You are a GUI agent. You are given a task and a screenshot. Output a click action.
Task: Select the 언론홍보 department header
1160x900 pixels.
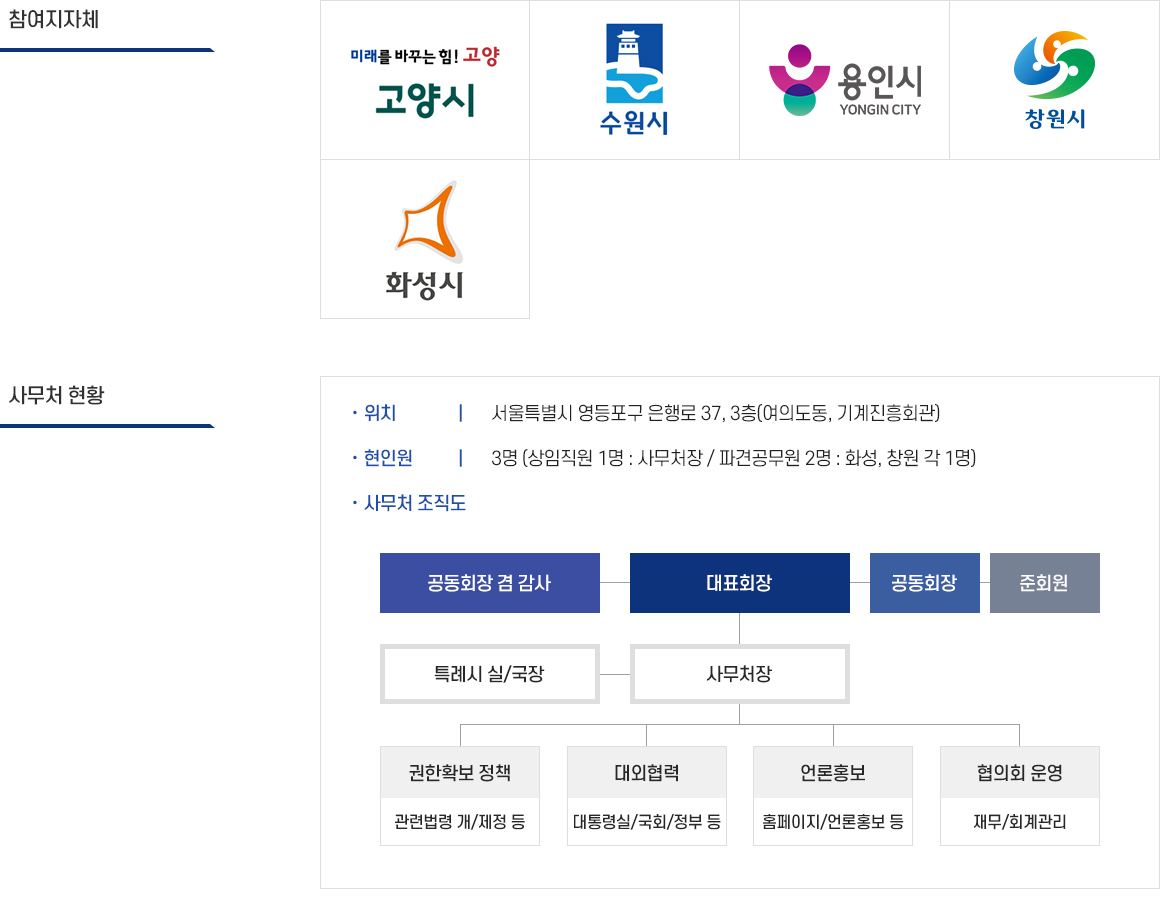point(833,773)
